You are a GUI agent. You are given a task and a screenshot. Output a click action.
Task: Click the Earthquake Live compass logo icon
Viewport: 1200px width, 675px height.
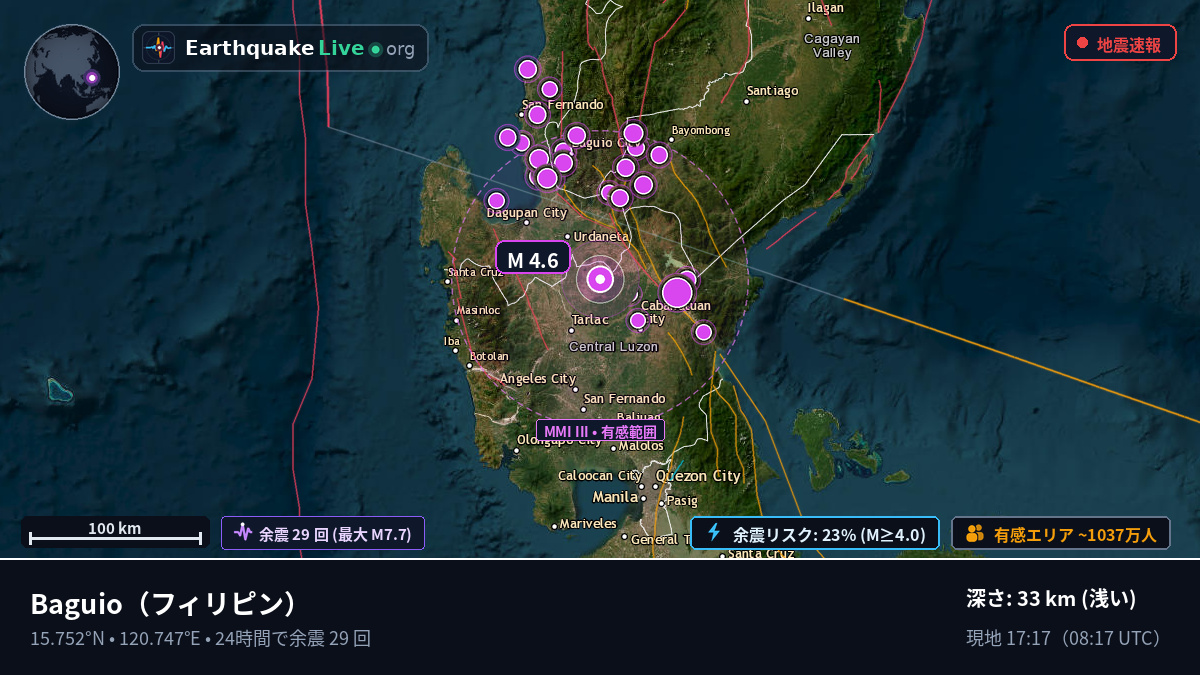[159, 48]
